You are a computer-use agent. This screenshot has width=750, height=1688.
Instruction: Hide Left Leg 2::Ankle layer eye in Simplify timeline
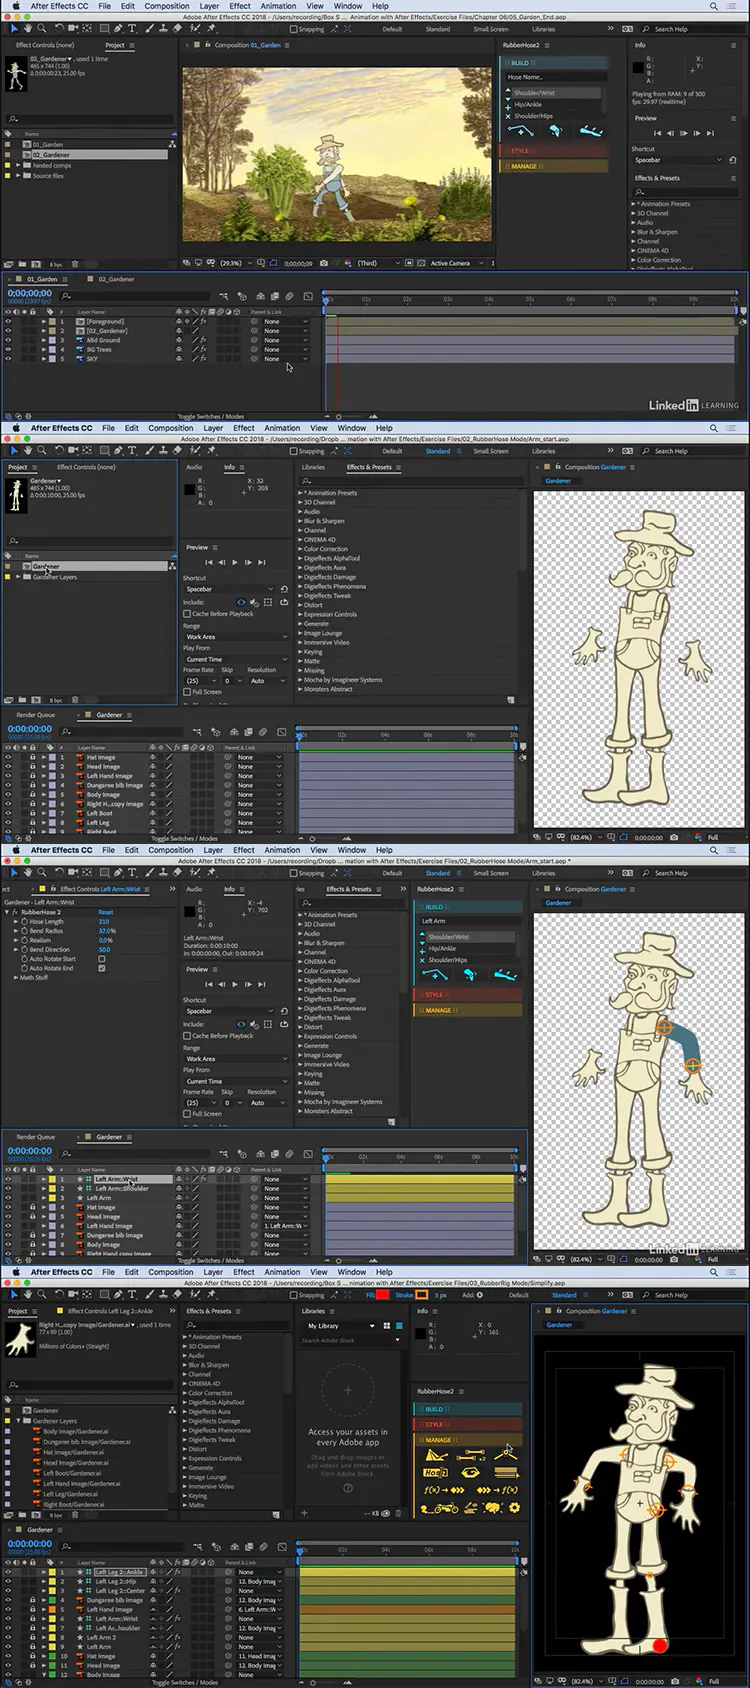click(x=8, y=1572)
